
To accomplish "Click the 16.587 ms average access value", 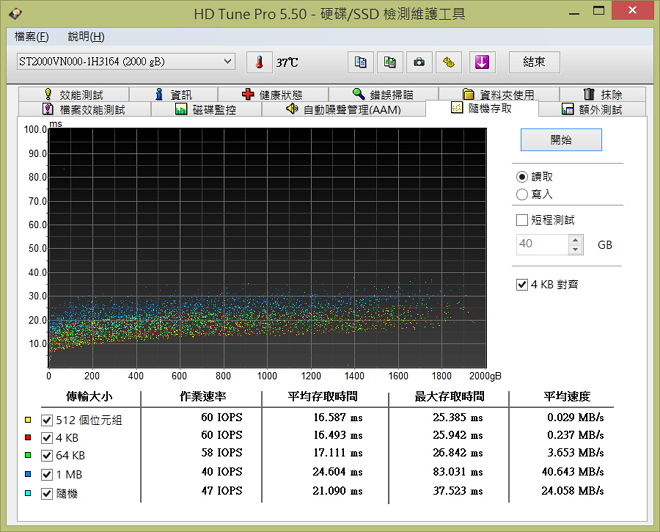I will click(338, 417).
